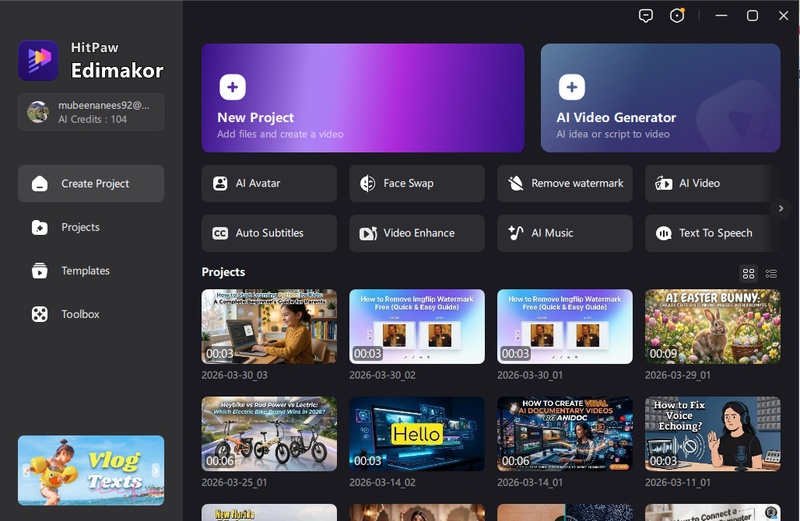Open Toolbox section in the sidebar
Viewport: 800px width, 521px height.
click(91, 314)
